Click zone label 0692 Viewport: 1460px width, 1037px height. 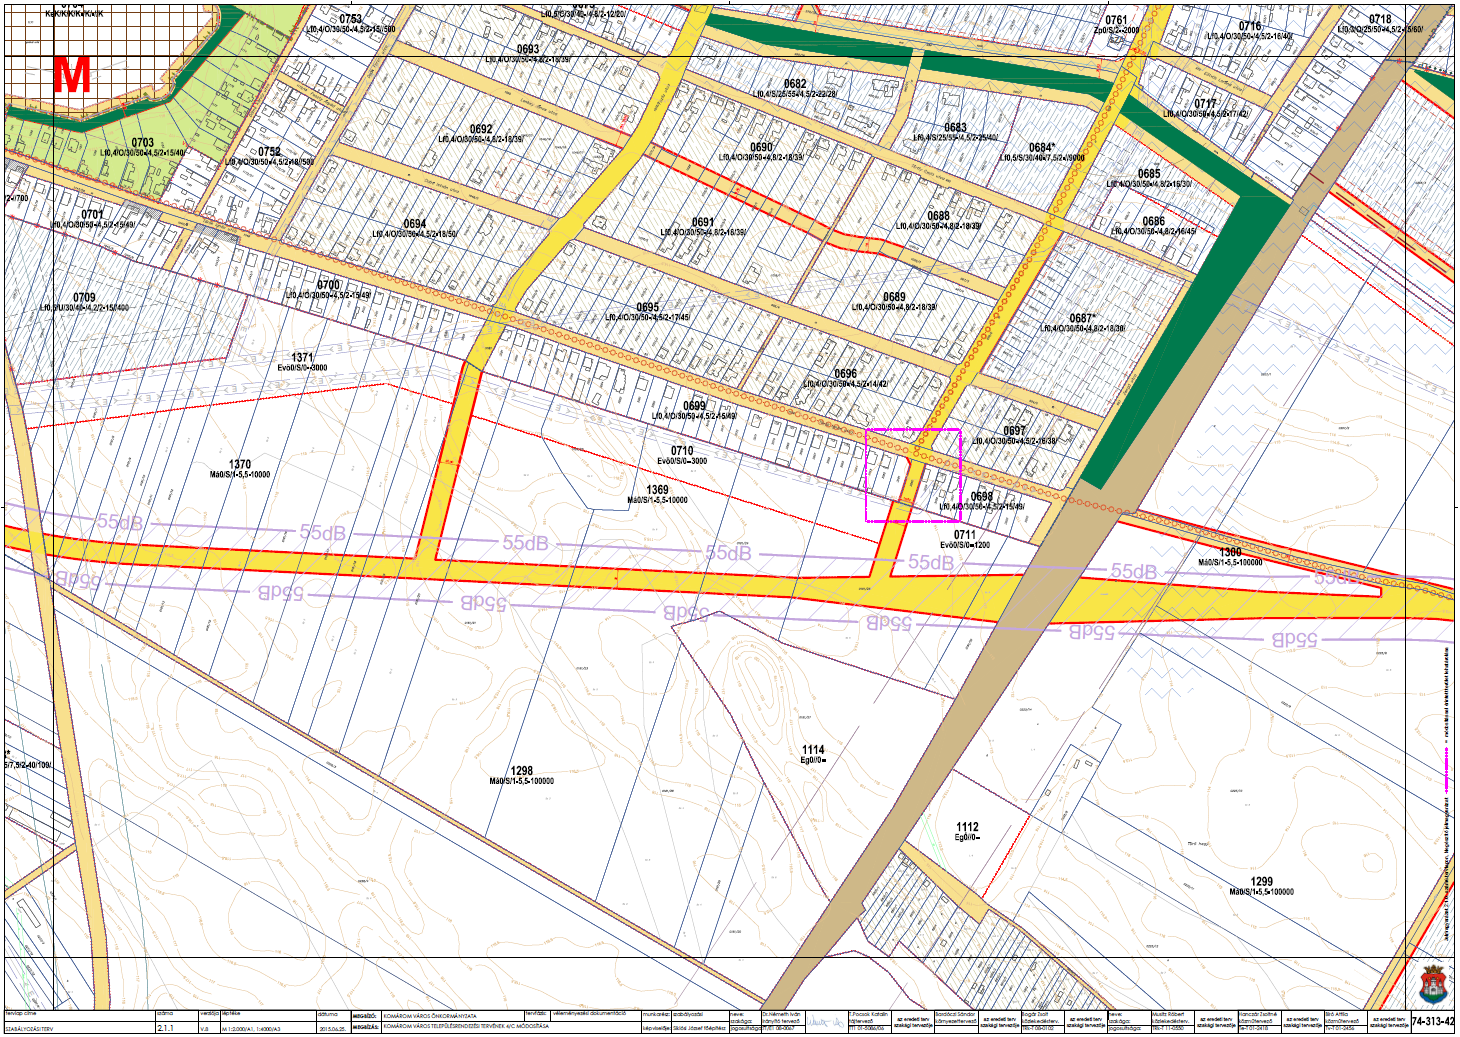[481, 129]
